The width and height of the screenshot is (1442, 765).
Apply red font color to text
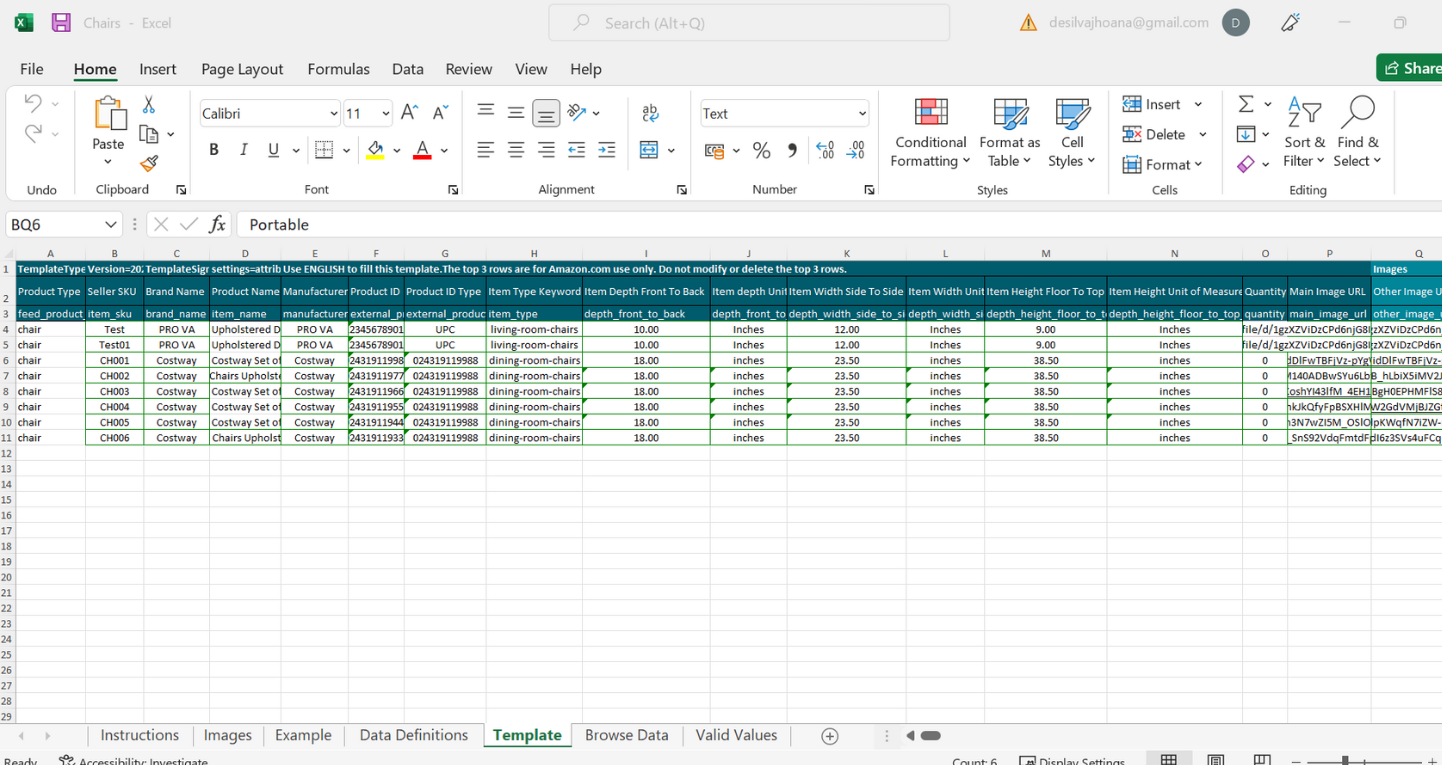(422, 150)
